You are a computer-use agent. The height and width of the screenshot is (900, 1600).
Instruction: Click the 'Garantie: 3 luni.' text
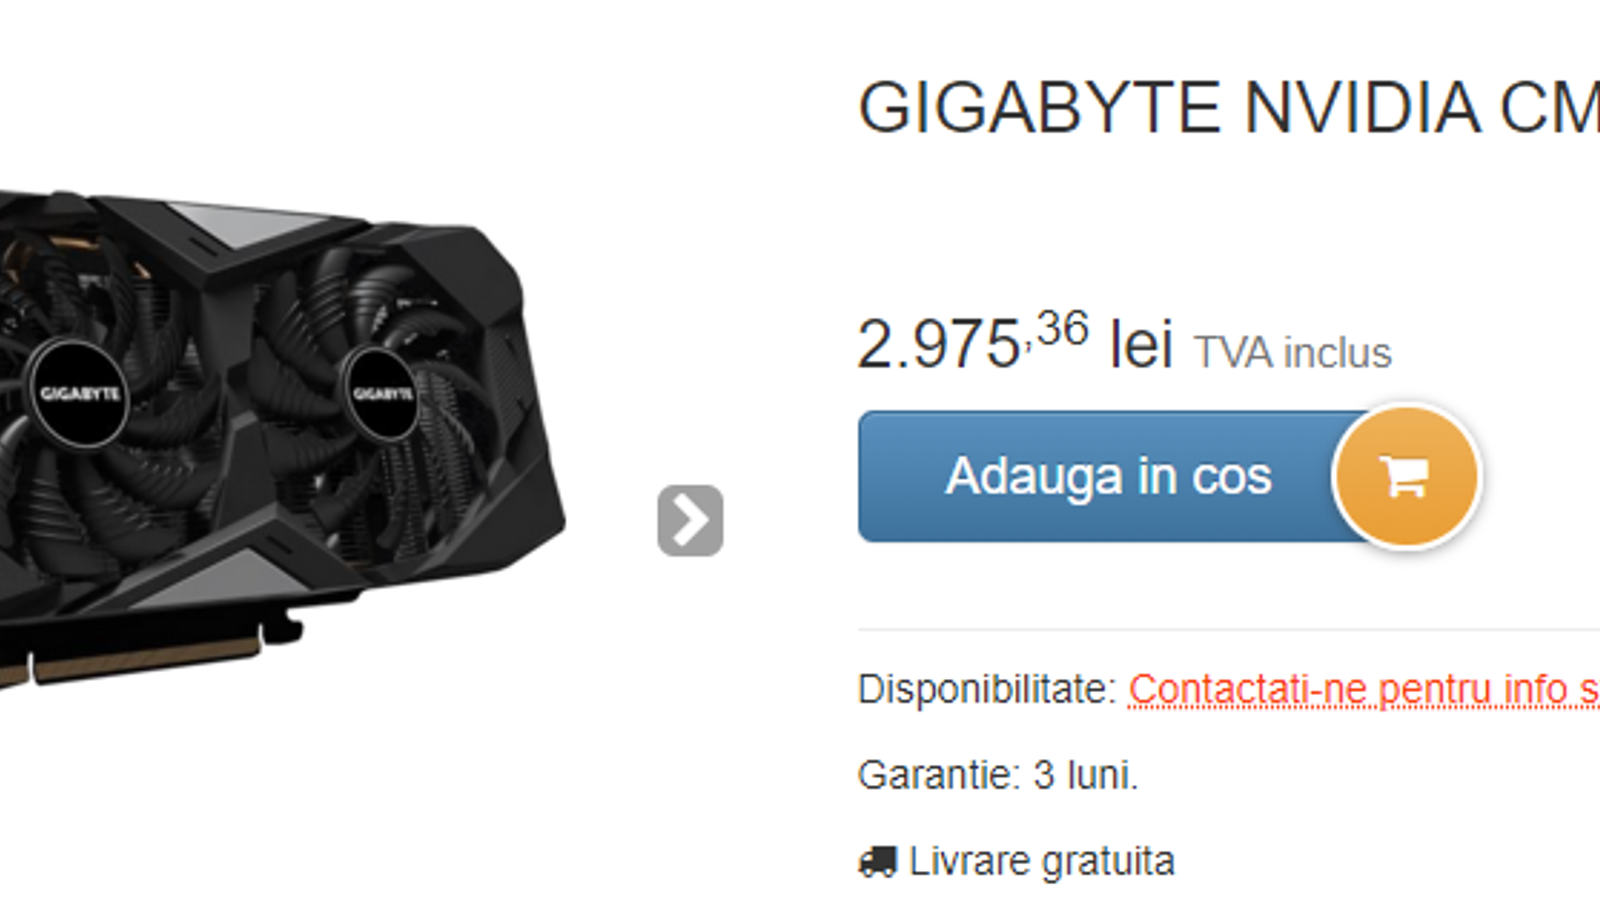coord(998,775)
